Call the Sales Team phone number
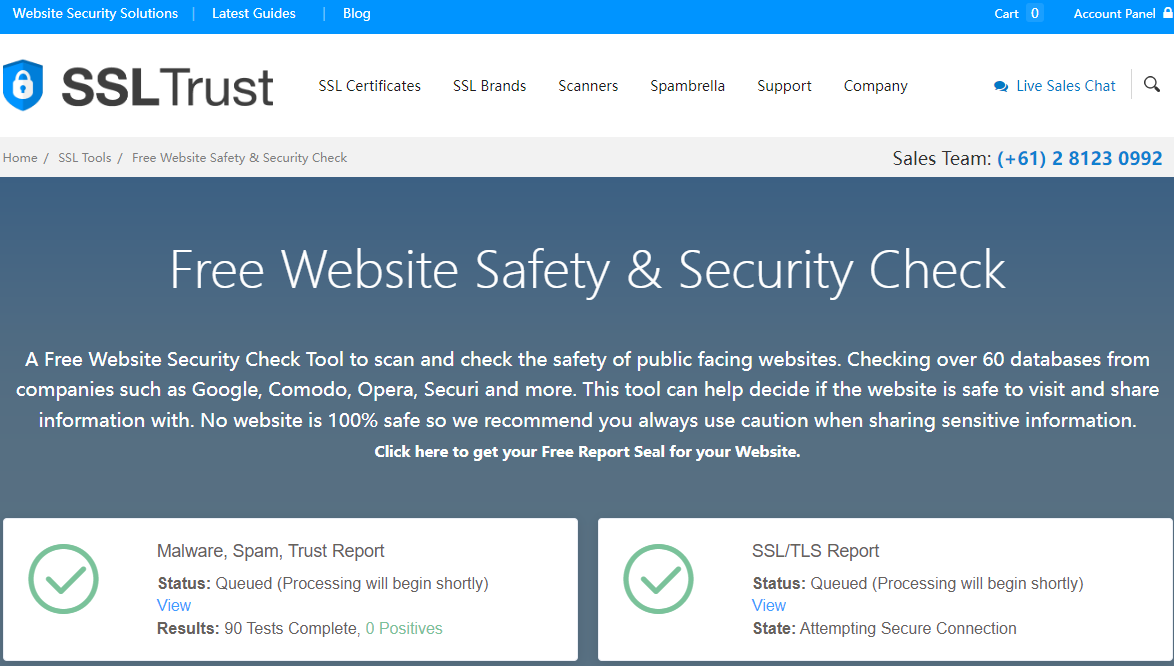 pyautogui.click(x=1079, y=158)
